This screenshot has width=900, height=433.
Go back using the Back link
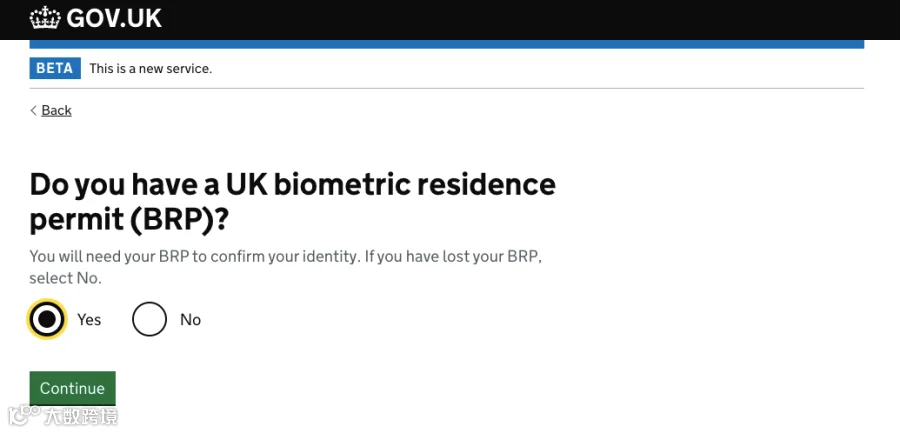56,110
